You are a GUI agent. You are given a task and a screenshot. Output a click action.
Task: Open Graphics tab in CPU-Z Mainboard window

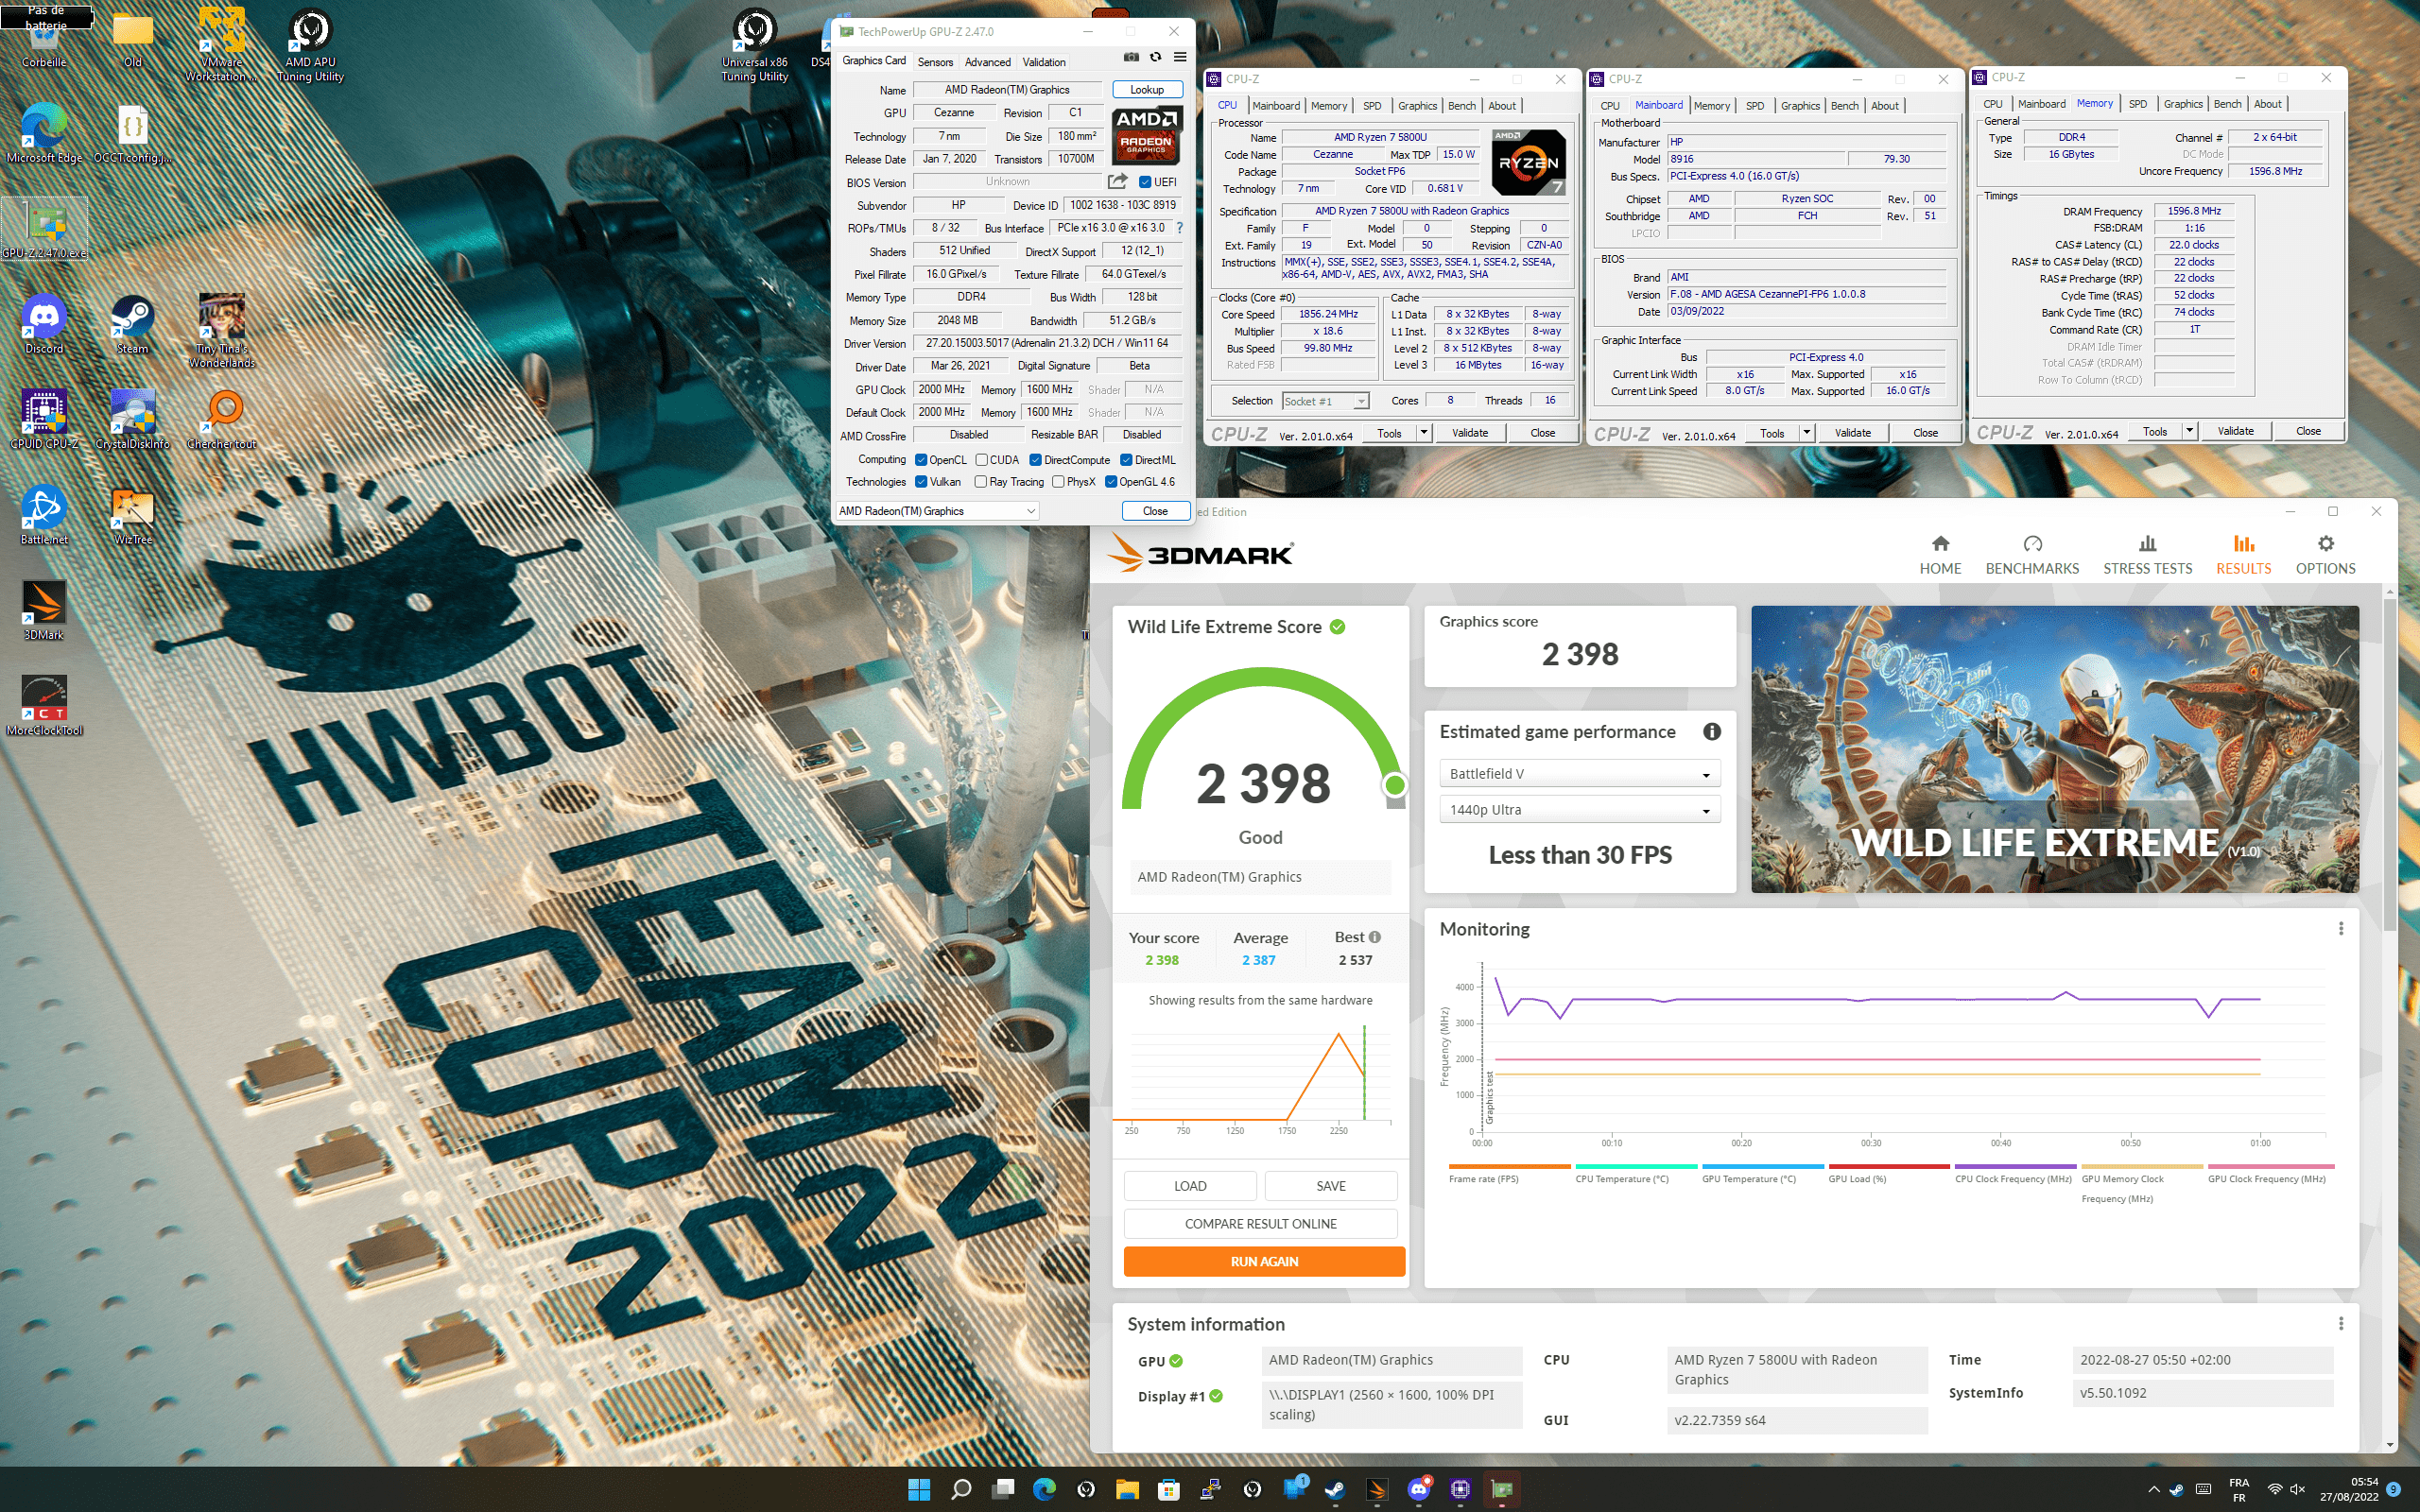coord(1800,106)
